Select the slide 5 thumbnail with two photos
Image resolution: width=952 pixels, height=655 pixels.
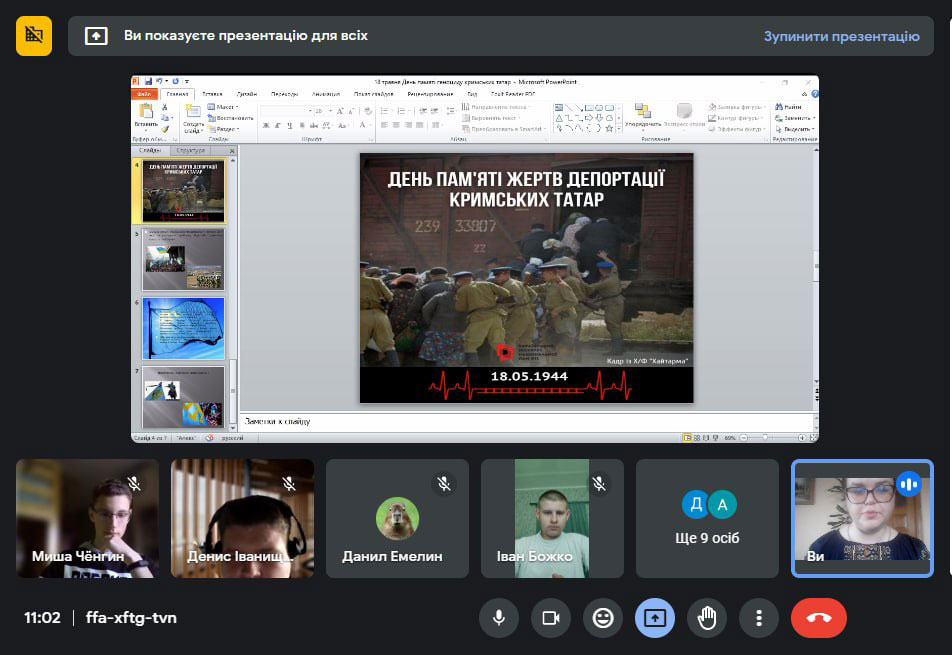tap(183, 260)
